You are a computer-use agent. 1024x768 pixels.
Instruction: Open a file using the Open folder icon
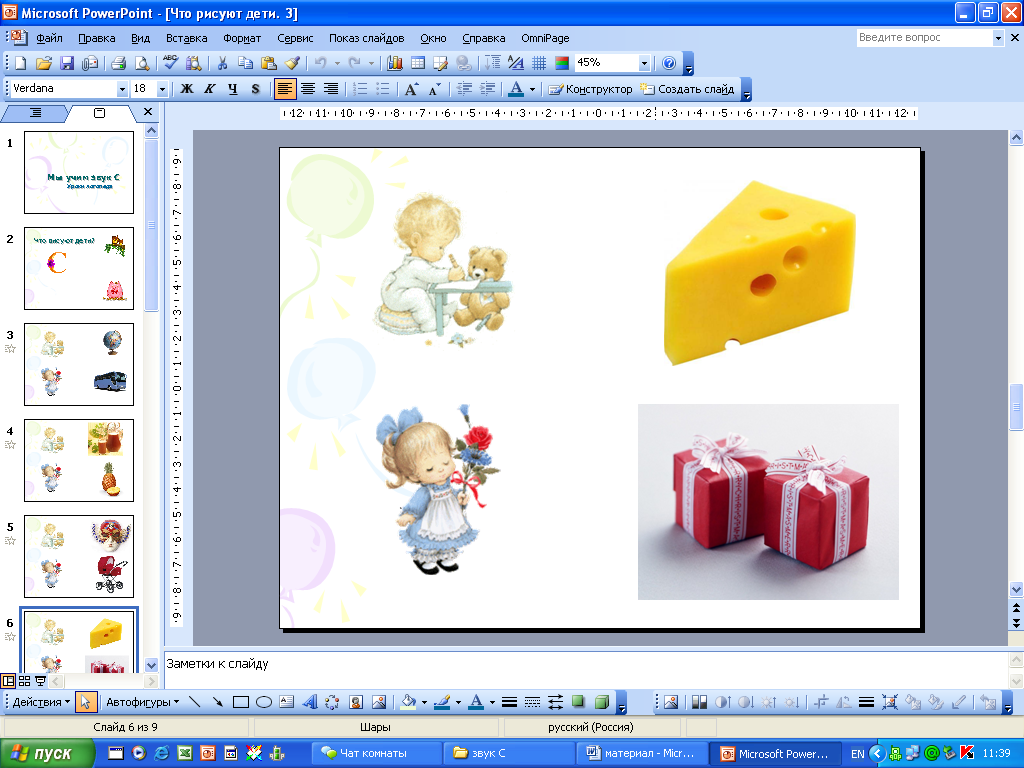point(44,63)
